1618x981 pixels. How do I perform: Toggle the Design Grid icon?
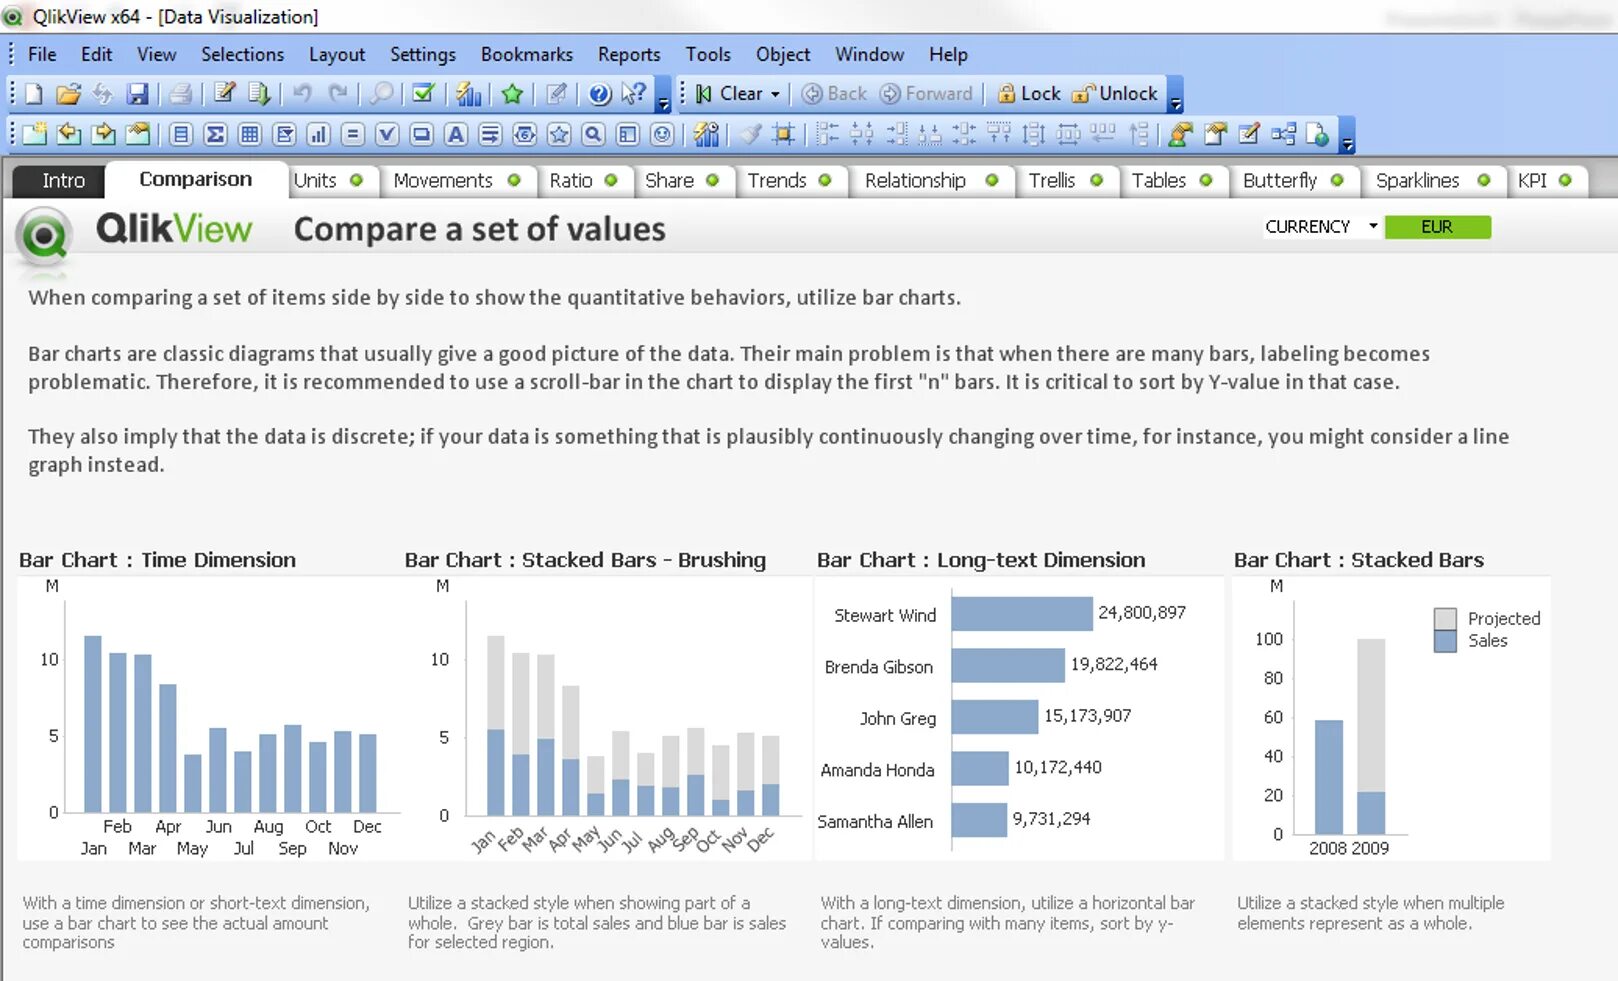point(784,134)
